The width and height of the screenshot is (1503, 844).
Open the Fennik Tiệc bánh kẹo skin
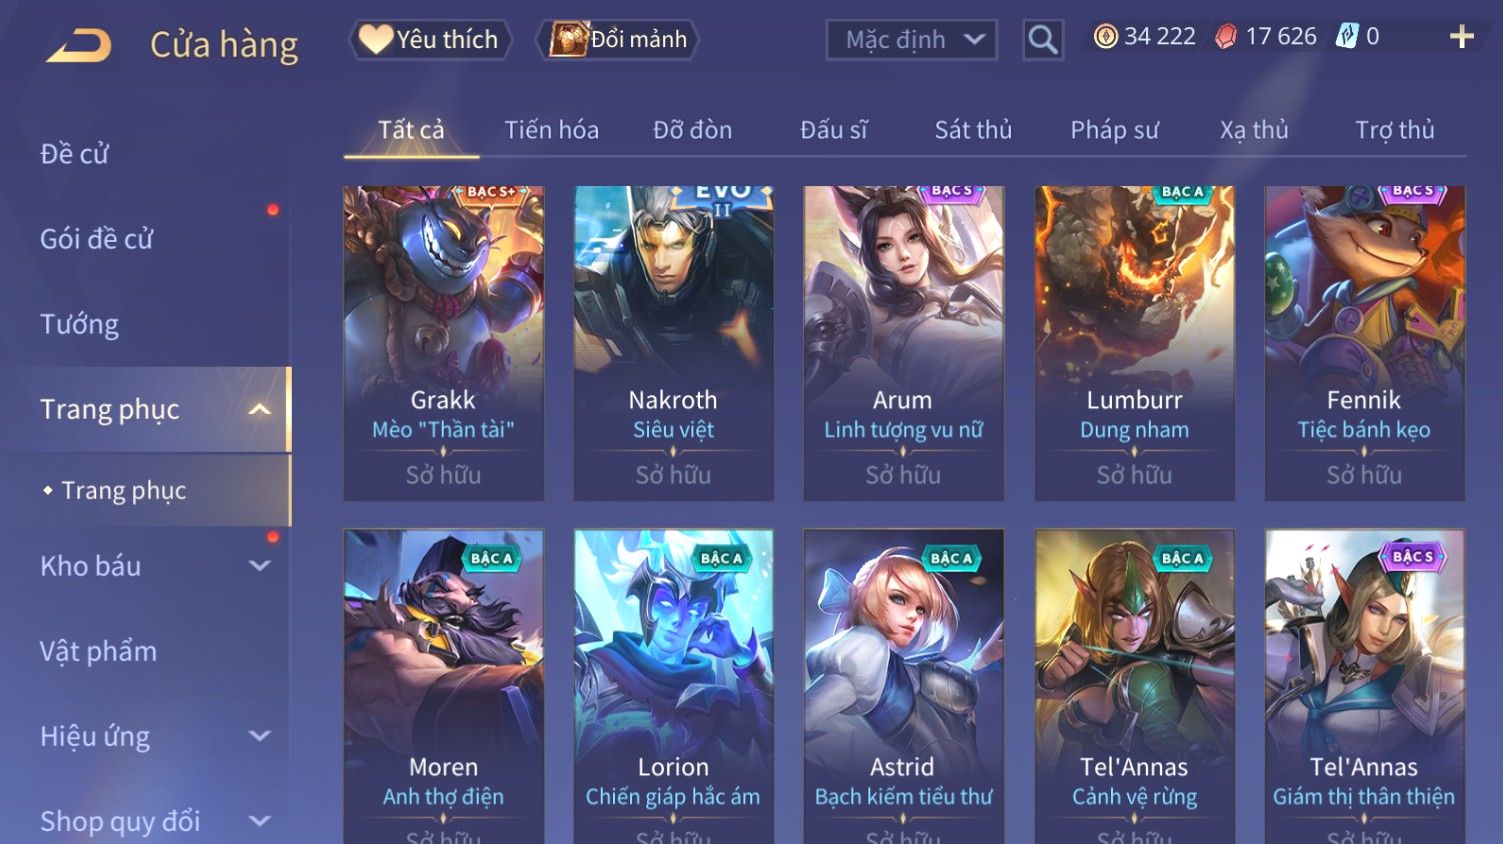point(1364,343)
